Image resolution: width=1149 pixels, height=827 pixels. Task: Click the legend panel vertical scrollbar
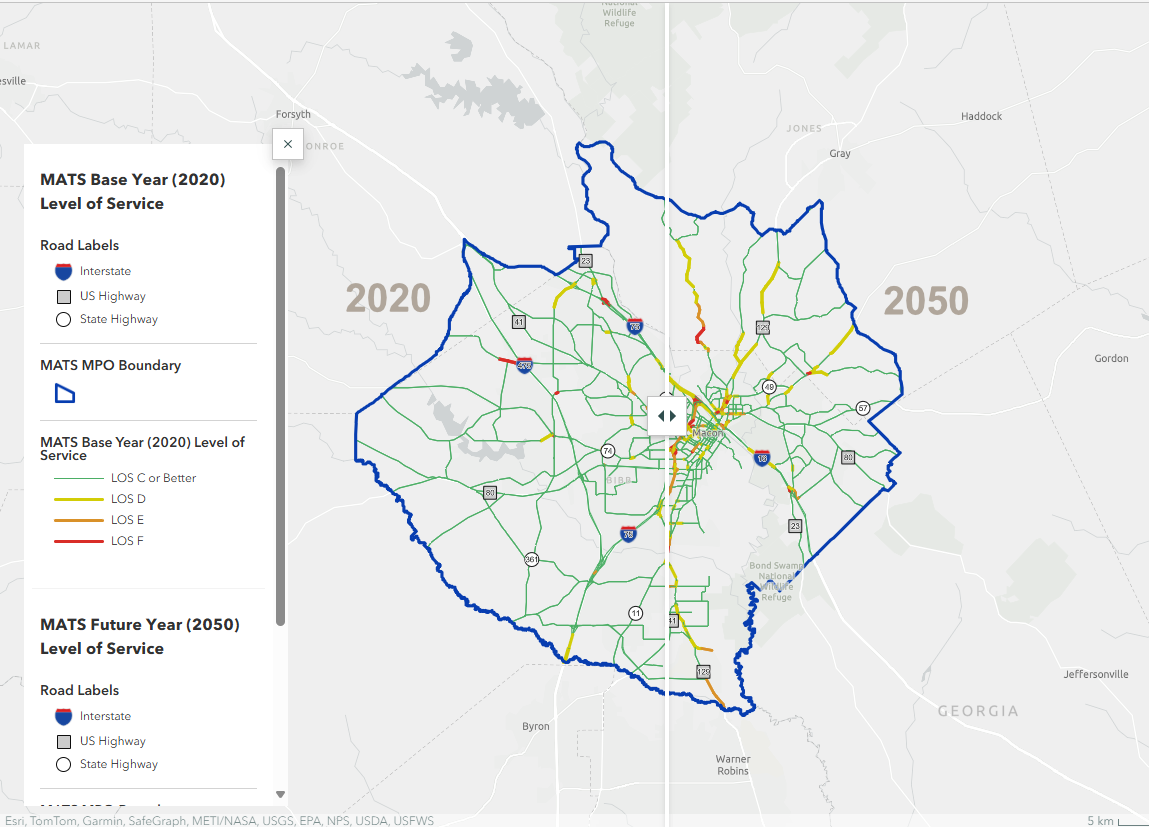pos(280,396)
